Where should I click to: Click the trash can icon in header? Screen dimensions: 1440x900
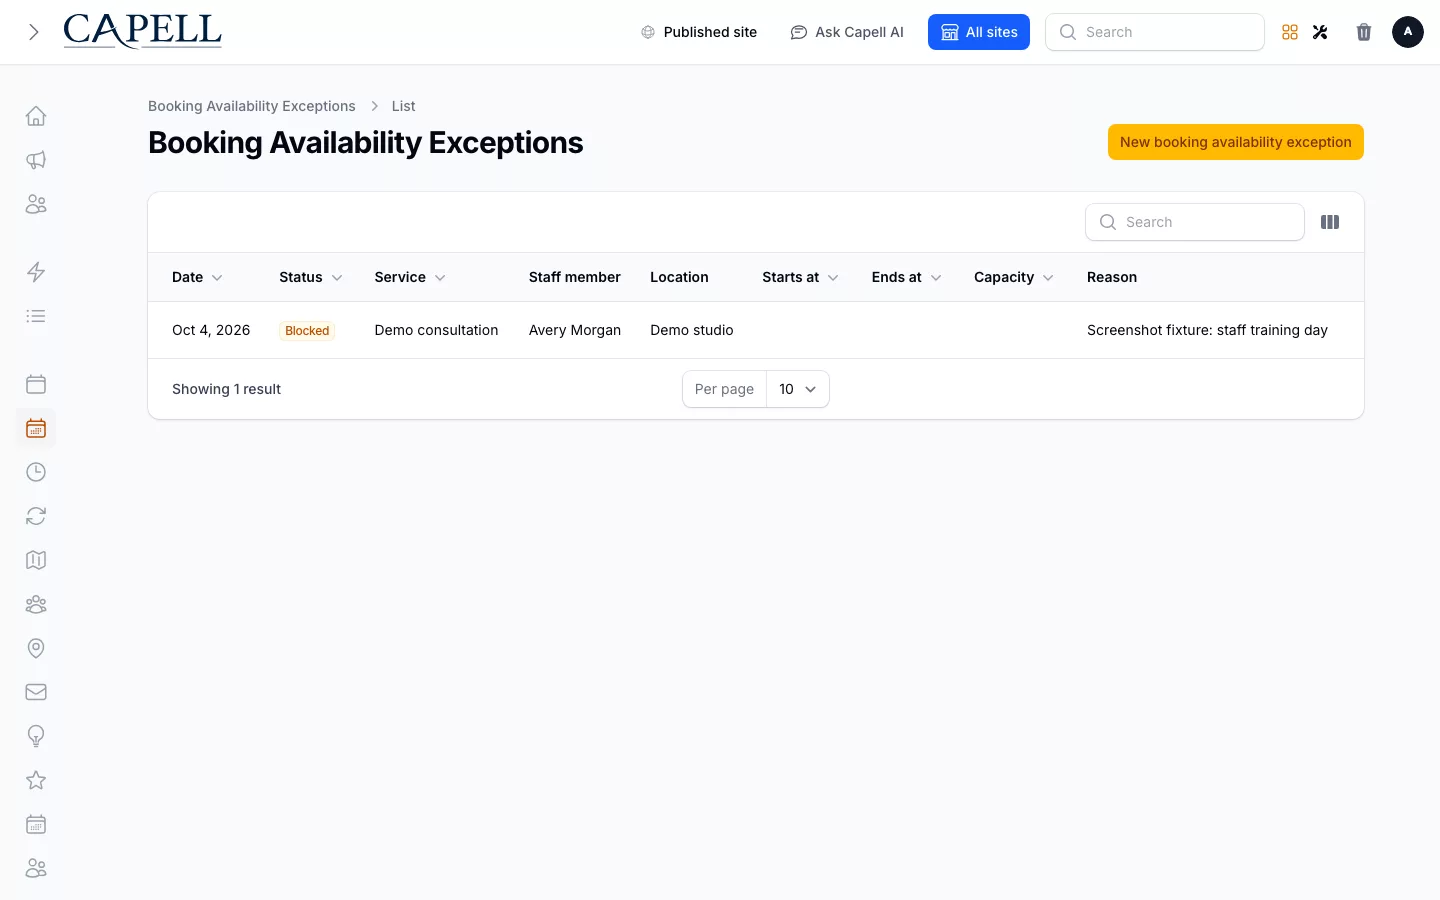pos(1364,32)
